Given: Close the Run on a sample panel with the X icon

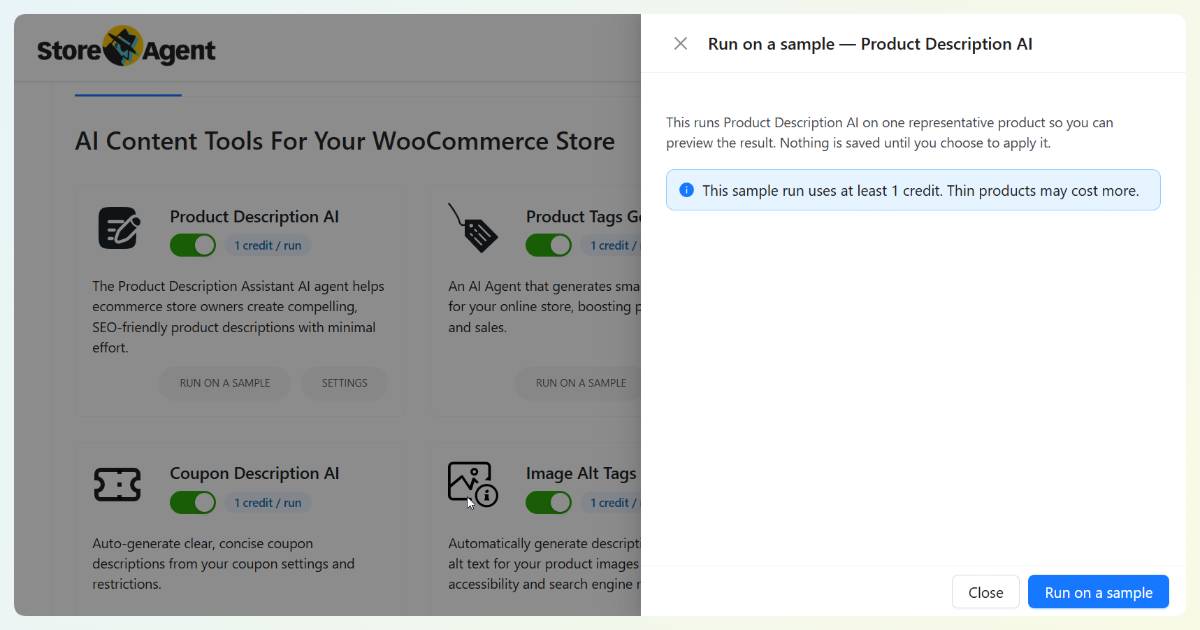Looking at the screenshot, I should coord(680,44).
